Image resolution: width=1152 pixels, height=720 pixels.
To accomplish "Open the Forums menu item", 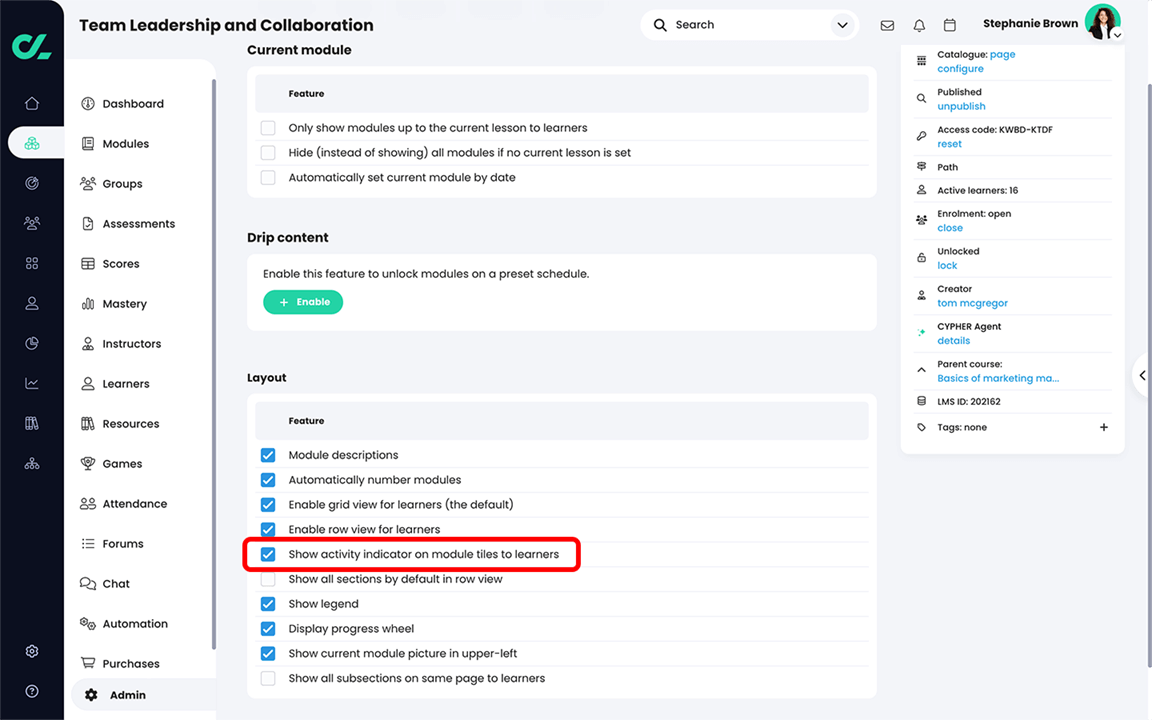I will (112, 544).
